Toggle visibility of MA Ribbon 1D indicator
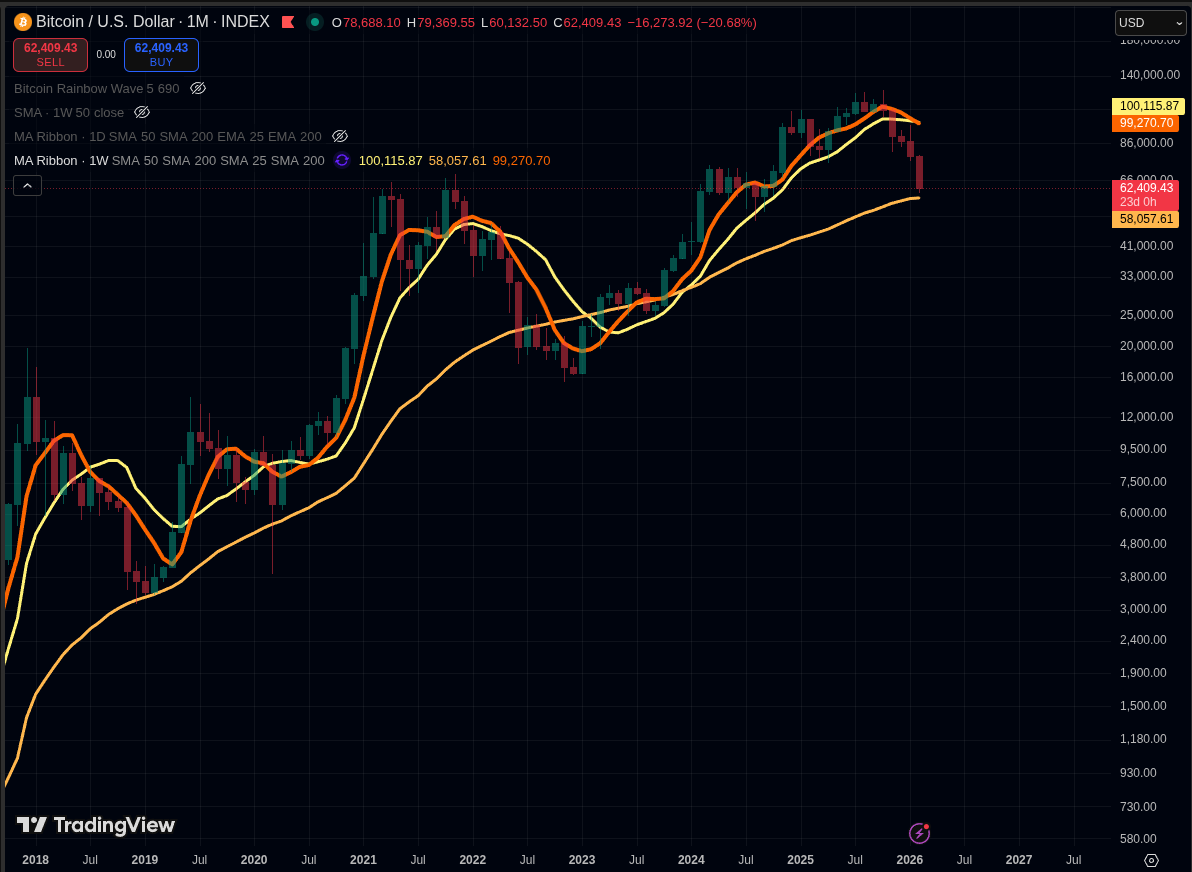Viewport: 1192px width, 872px height. 340,136
